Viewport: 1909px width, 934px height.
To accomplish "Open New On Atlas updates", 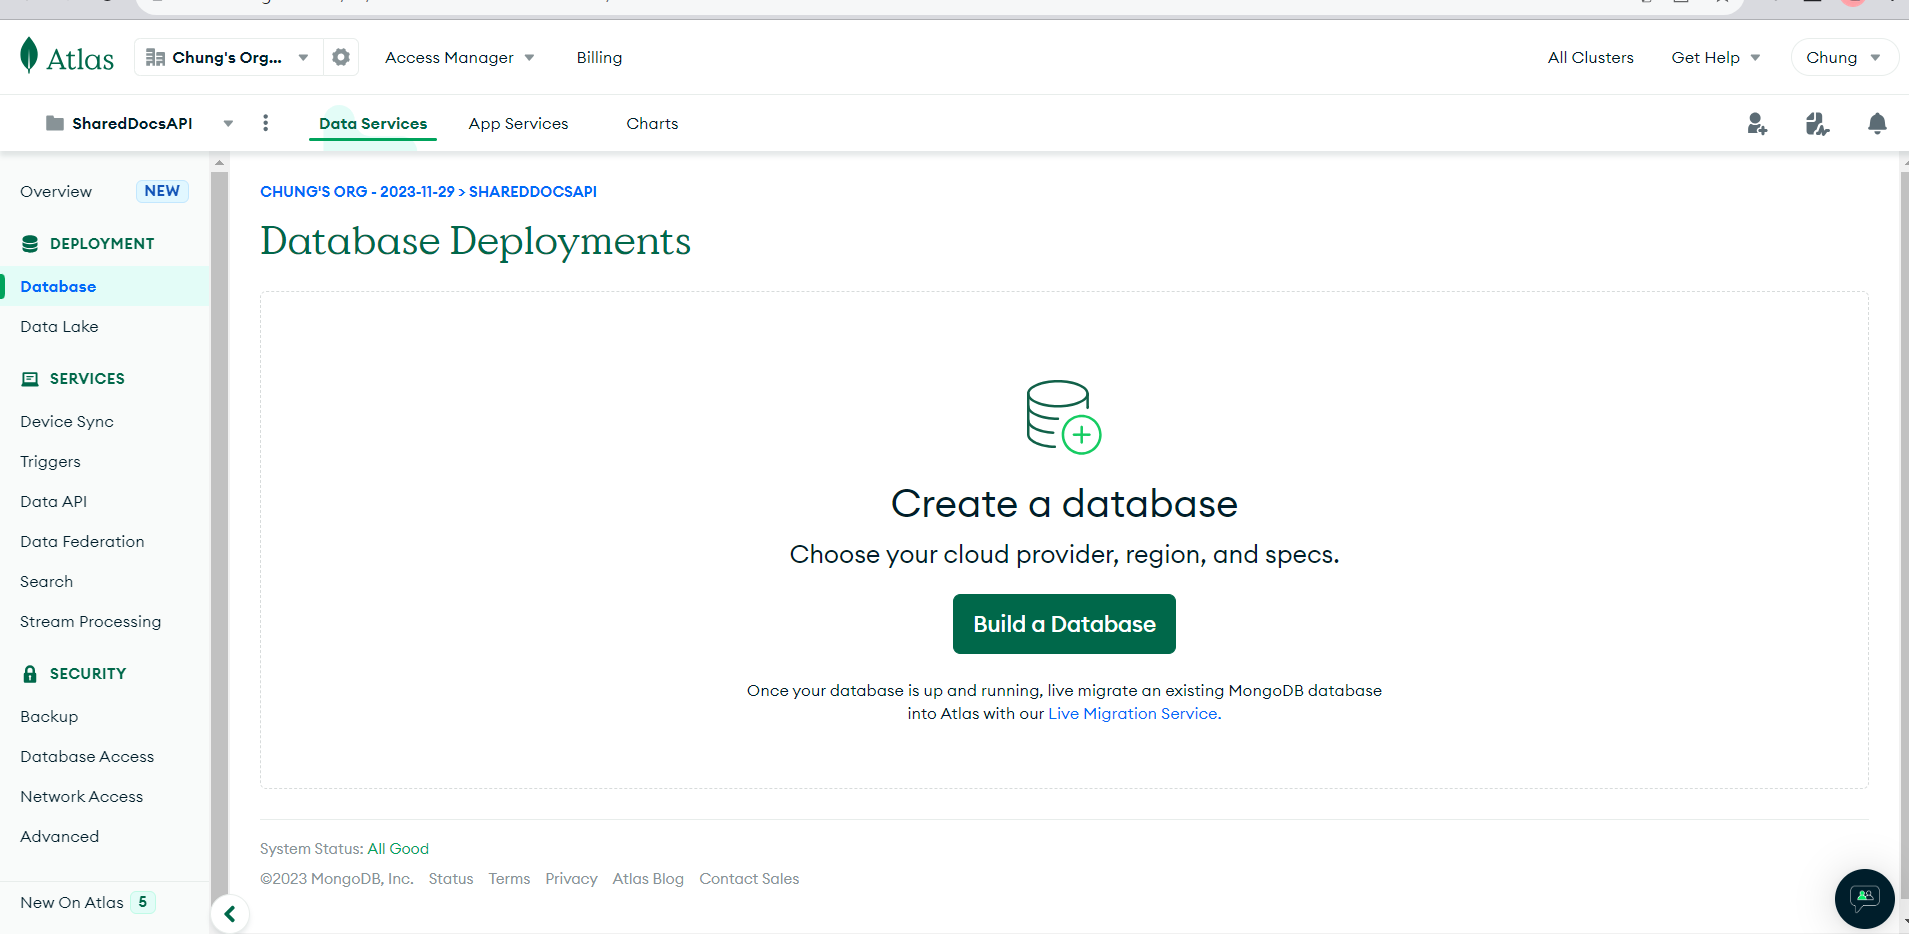I will [x=87, y=903].
